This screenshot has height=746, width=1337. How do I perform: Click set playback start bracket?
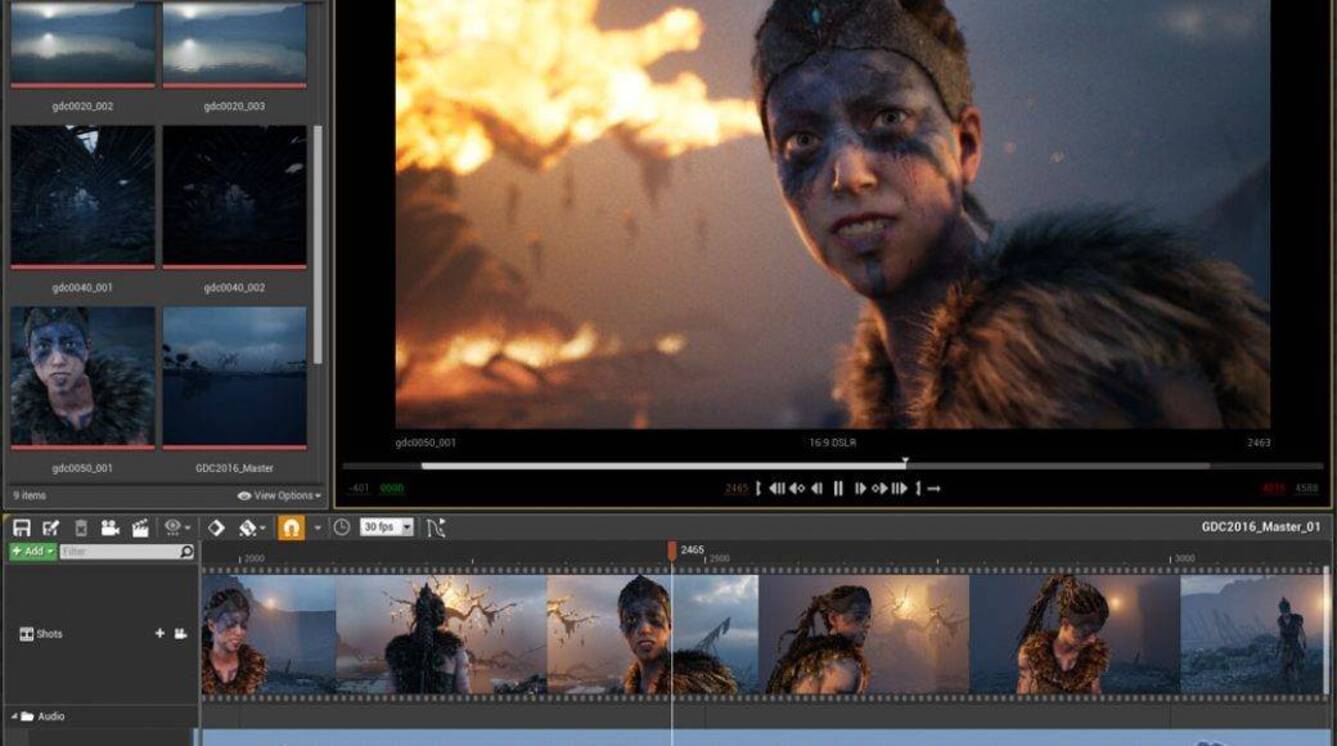click(x=758, y=488)
